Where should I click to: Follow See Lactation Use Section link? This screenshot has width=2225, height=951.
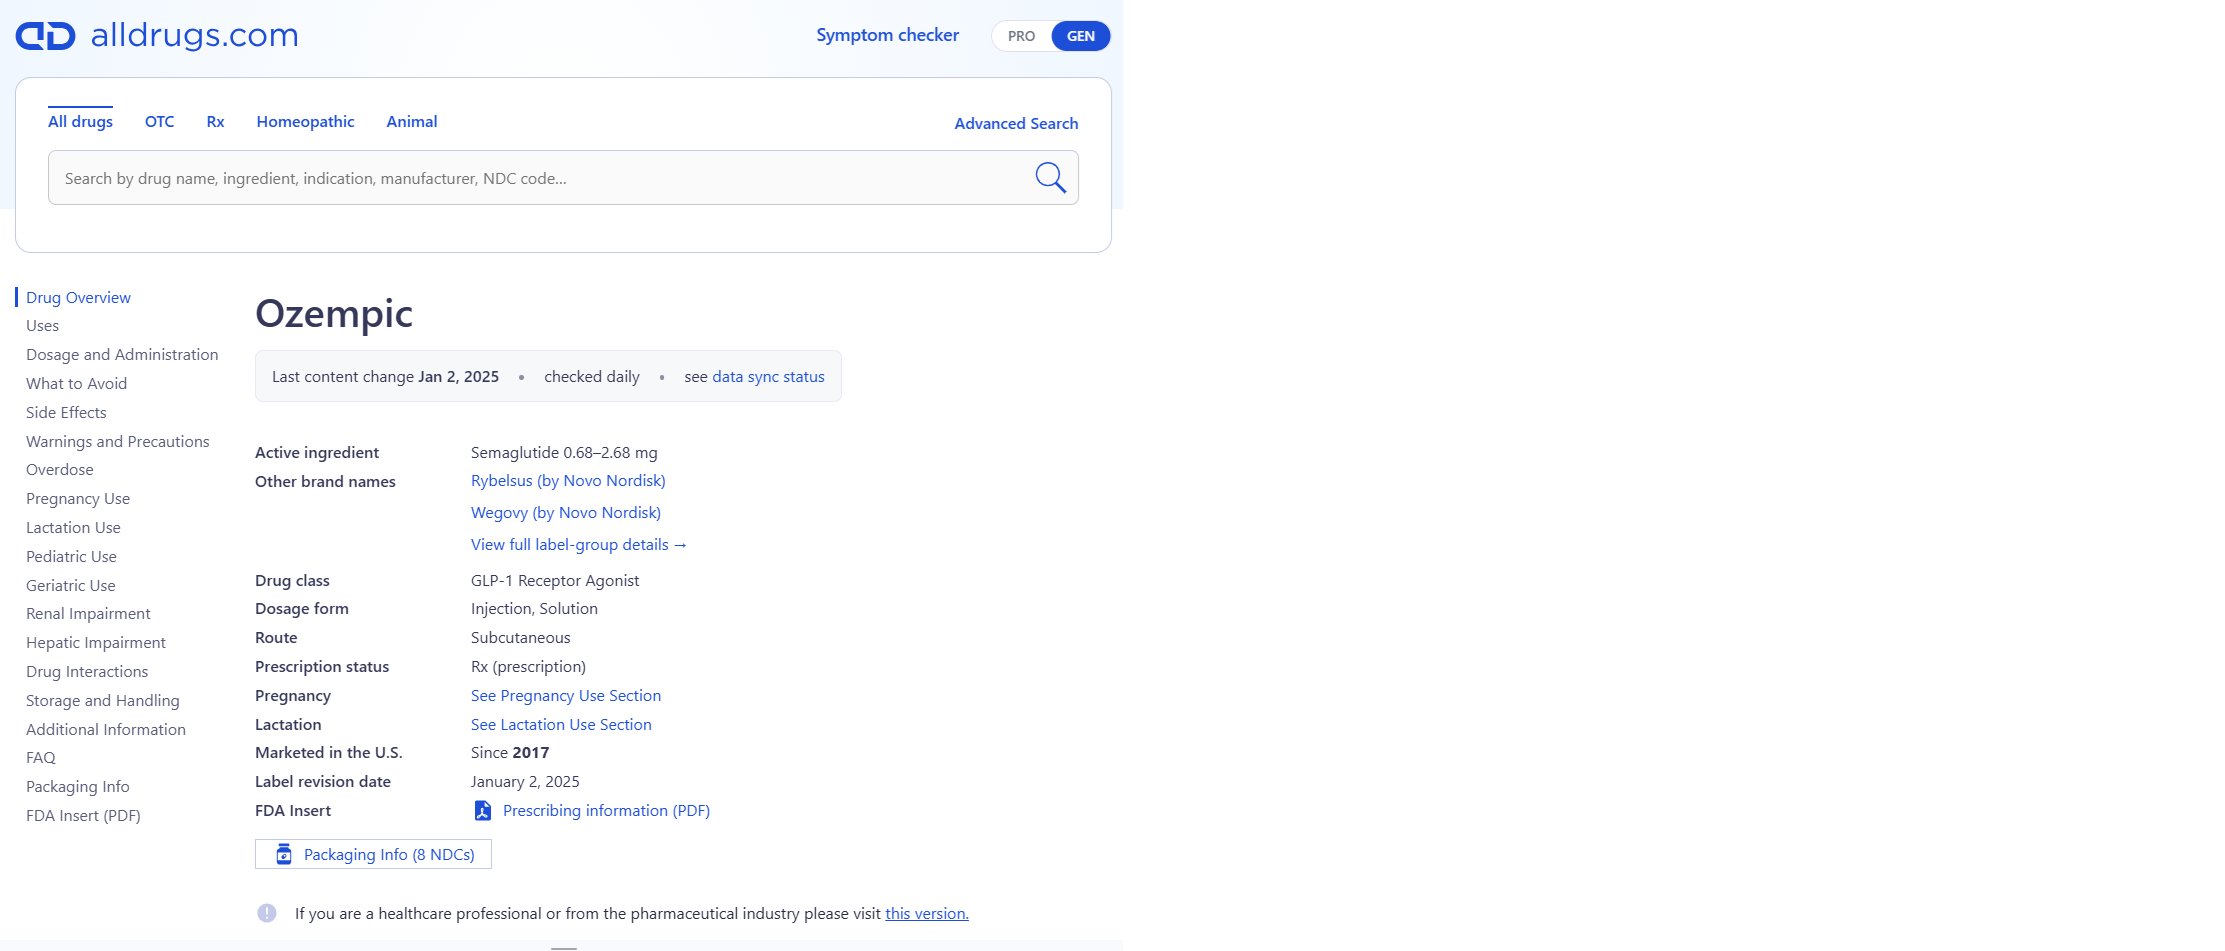[561, 725]
